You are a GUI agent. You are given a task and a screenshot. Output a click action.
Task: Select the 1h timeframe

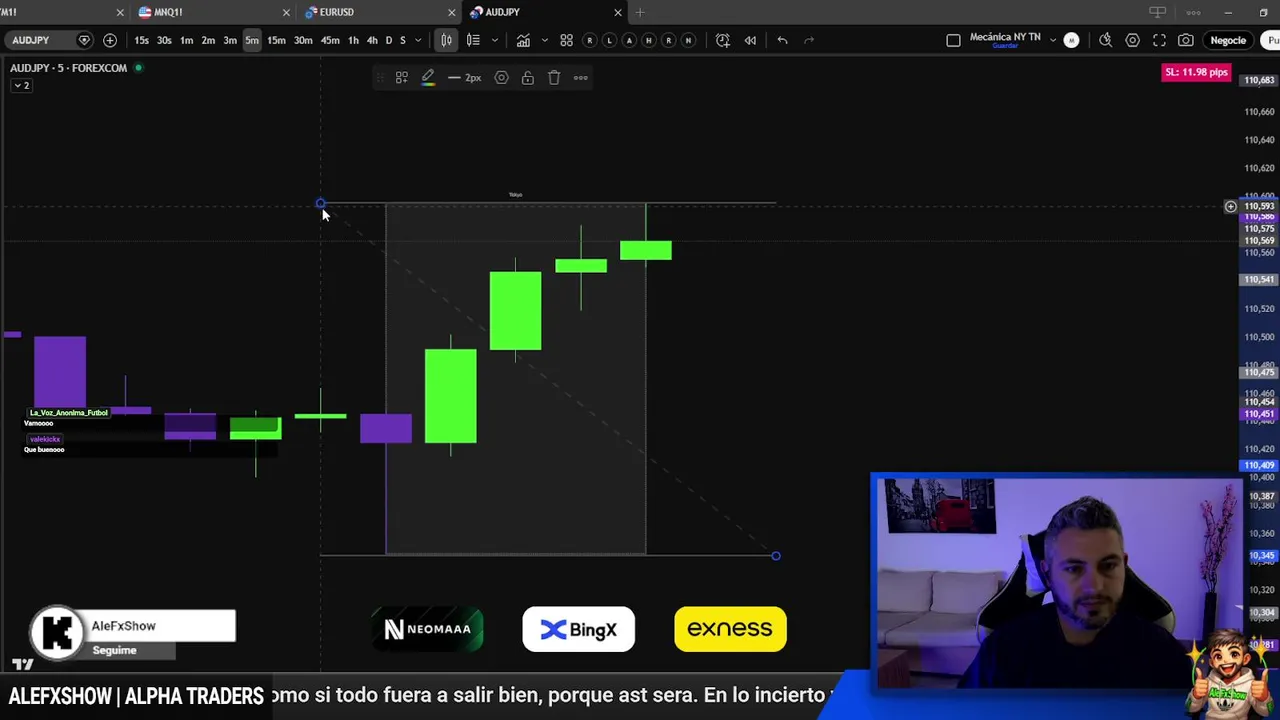[353, 40]
